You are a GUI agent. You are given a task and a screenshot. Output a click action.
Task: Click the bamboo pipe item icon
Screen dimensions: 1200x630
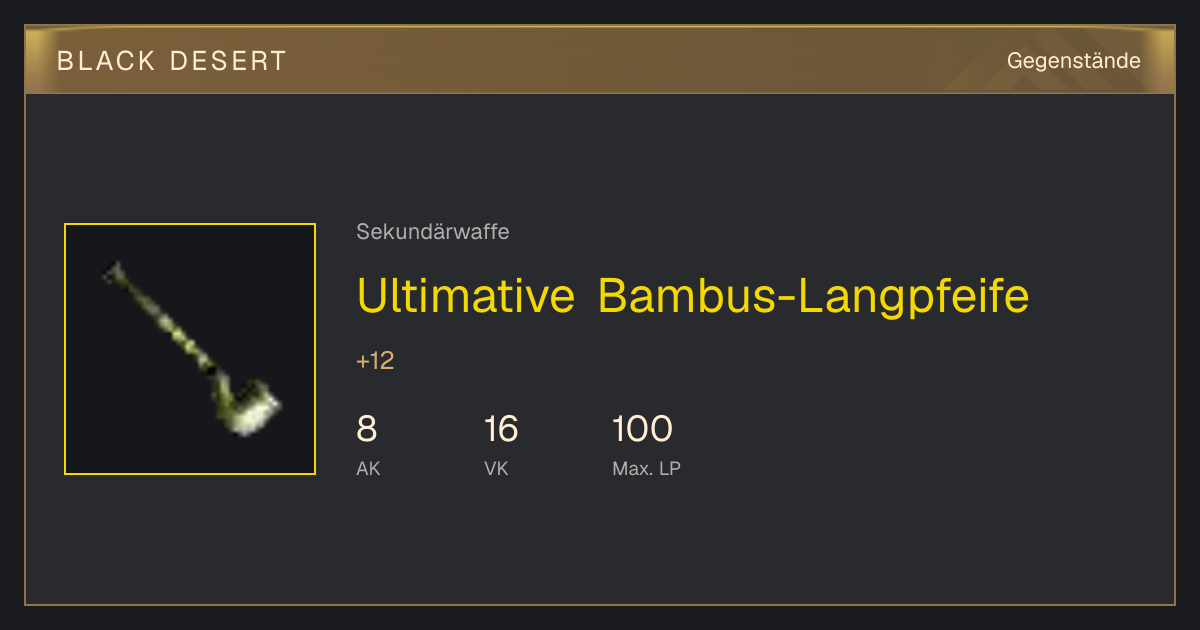[x=190, y=349]
